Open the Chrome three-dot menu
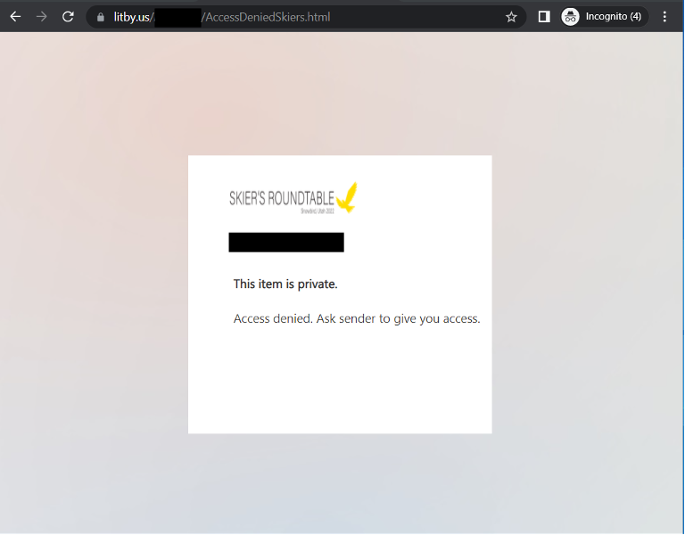This screenshot has height=536, width=686. [665, 17]
